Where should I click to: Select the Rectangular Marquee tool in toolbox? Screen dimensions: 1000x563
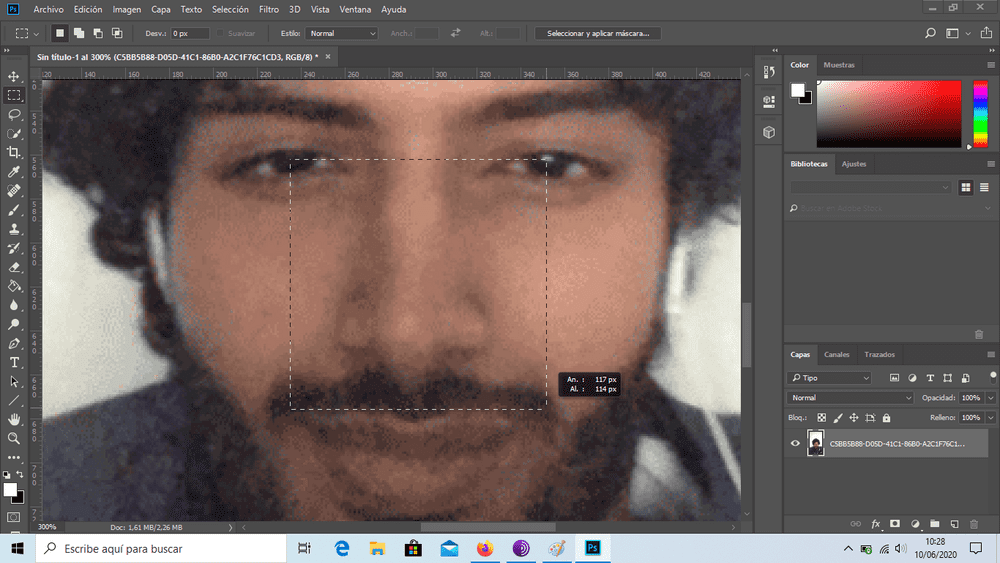pos(13,96)
